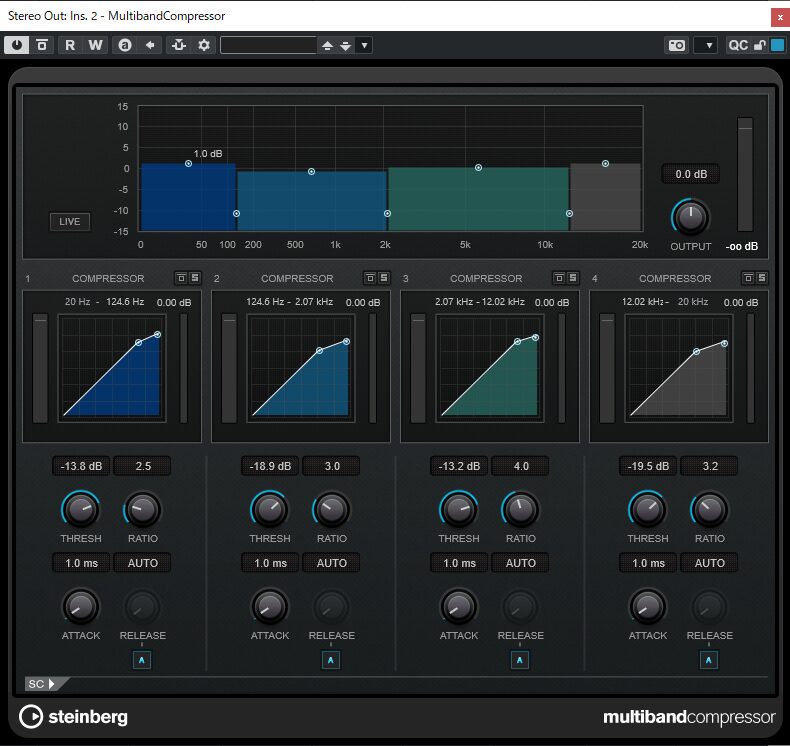Switch A/B setting comparison icon
The width and height of the screenshot is (790, 746).
125,45
